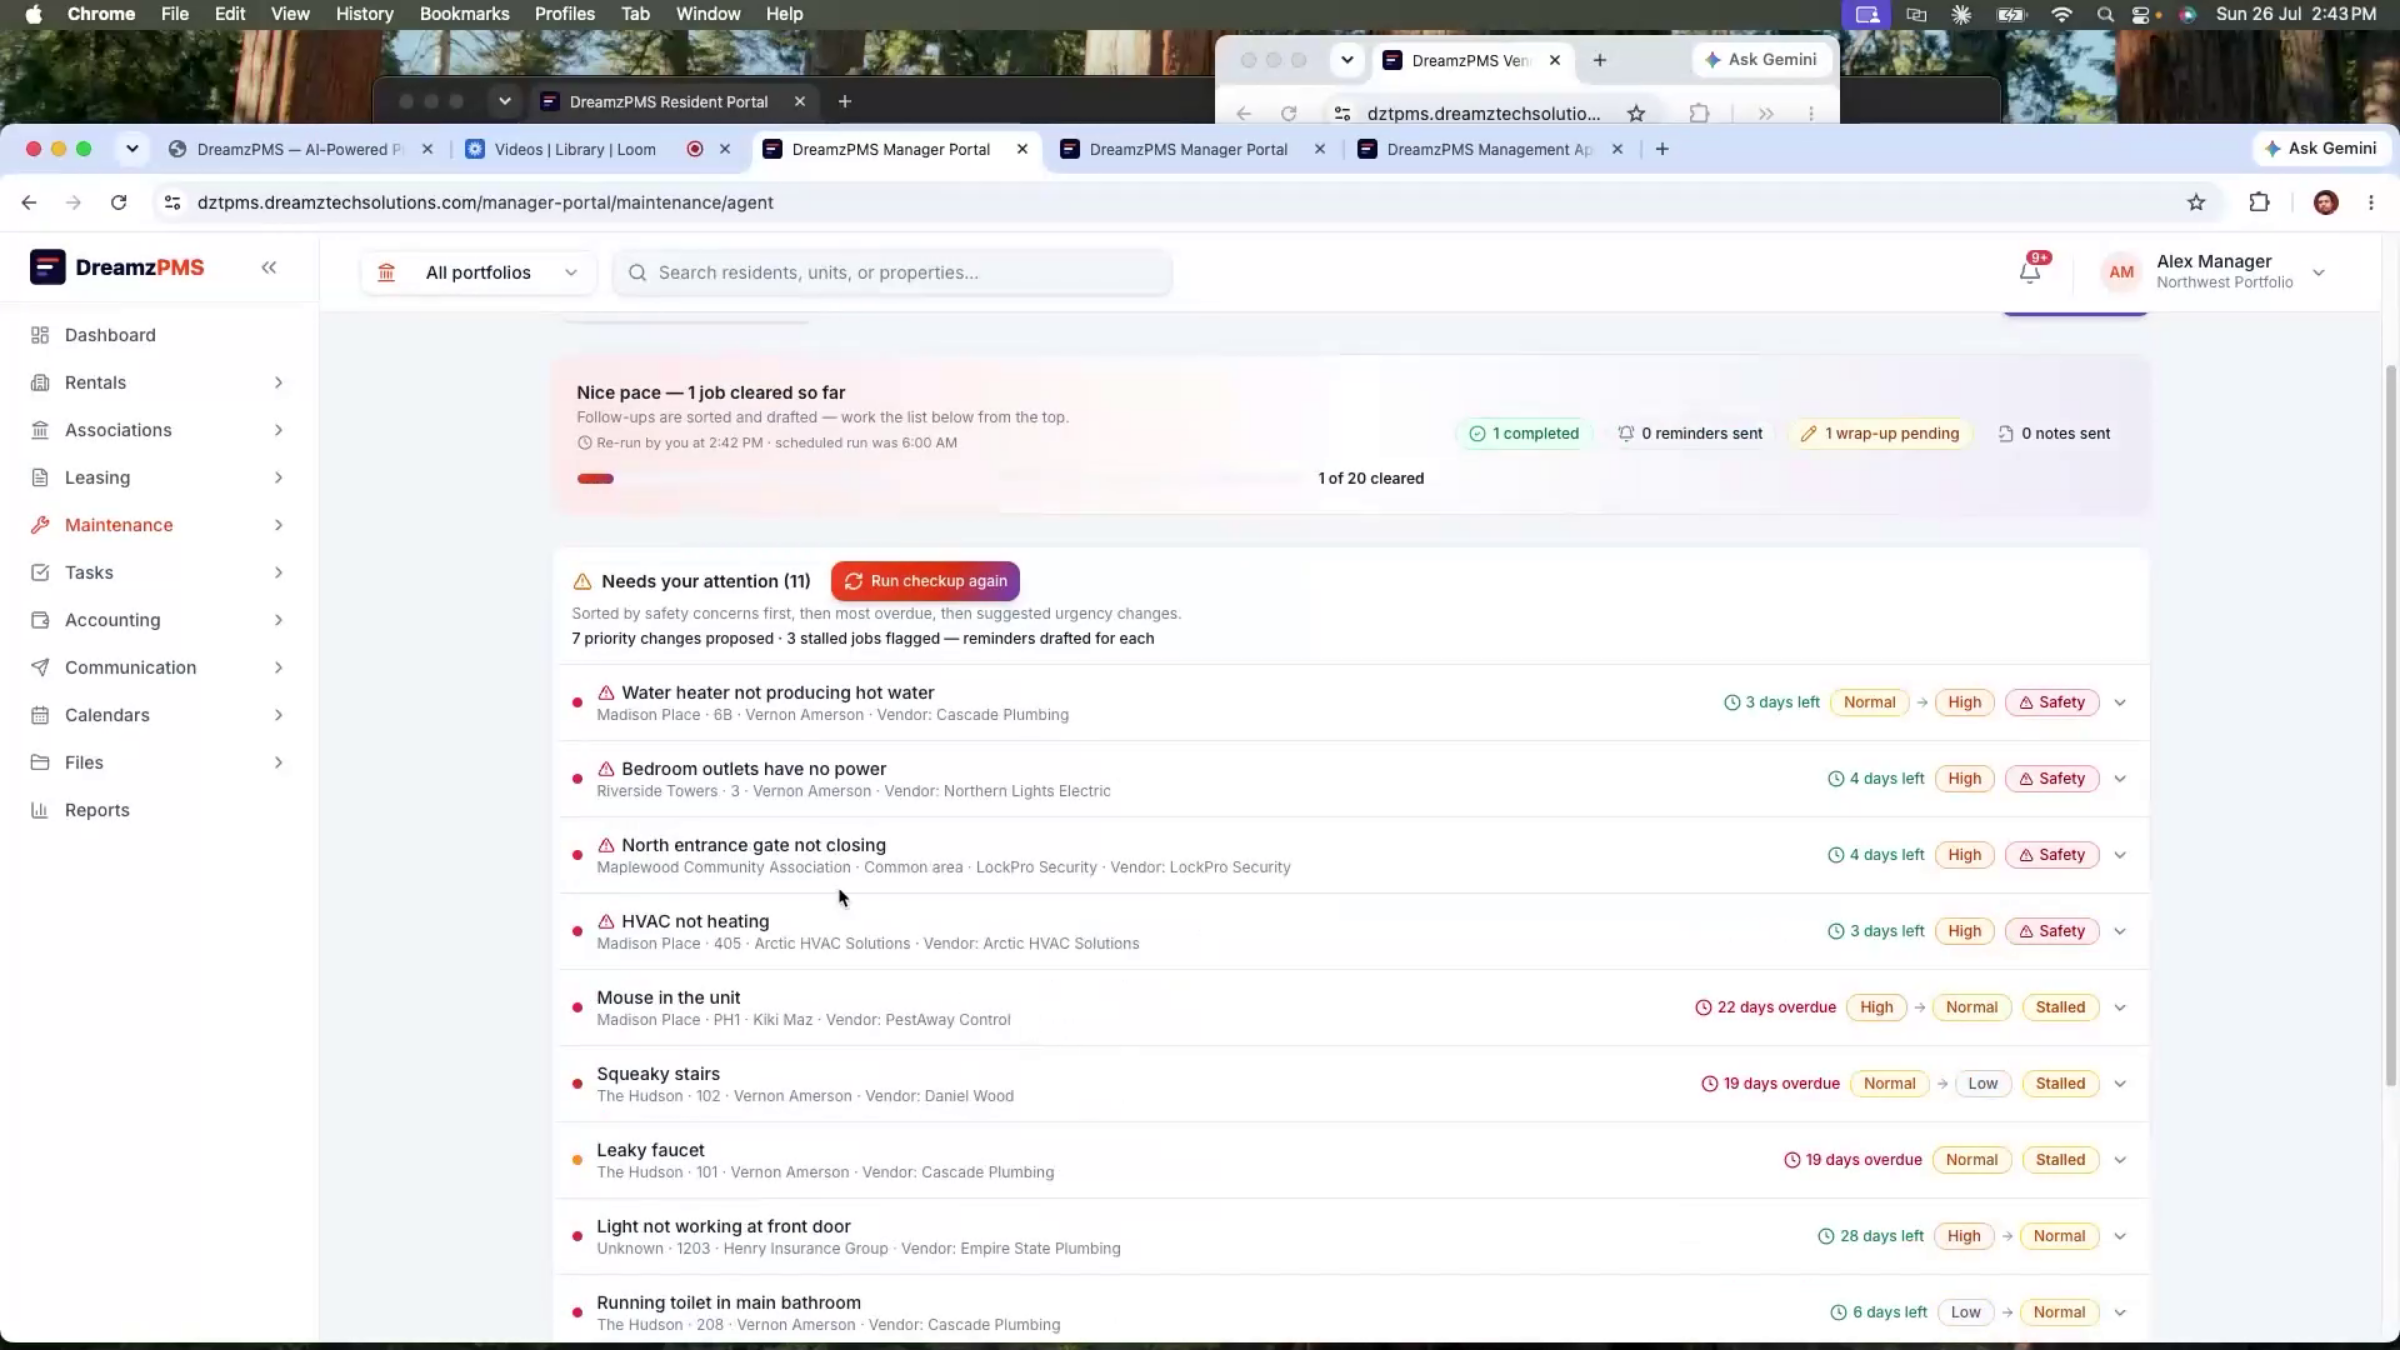The height and width of the screenshot is (1350, 2400).
Task: Click Ask Gemini in the Vendor window
Action: tap(1761, 59)
